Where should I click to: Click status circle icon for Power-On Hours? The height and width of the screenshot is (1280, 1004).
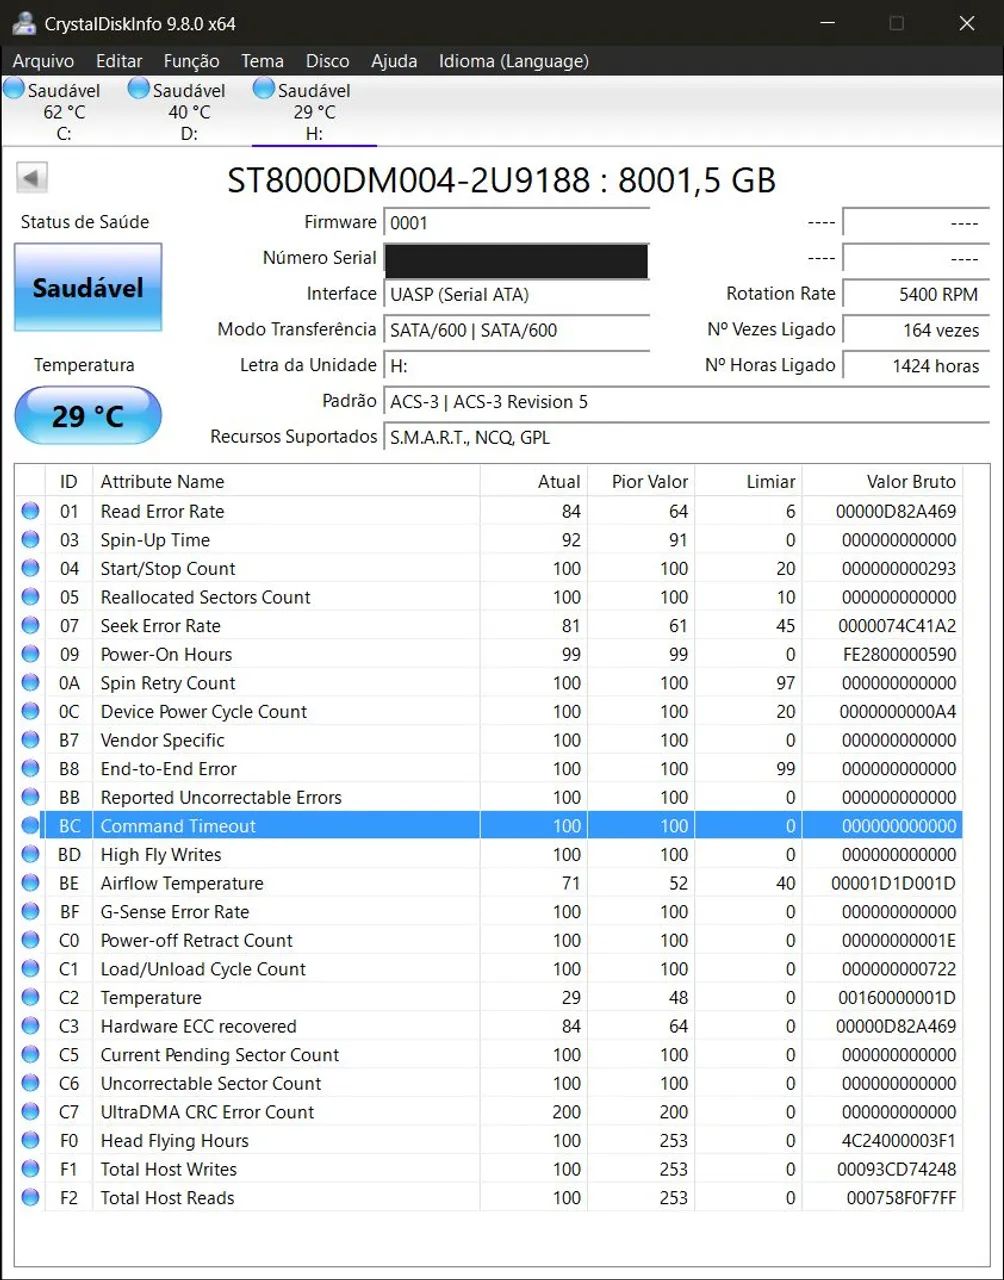click(30, 654)
